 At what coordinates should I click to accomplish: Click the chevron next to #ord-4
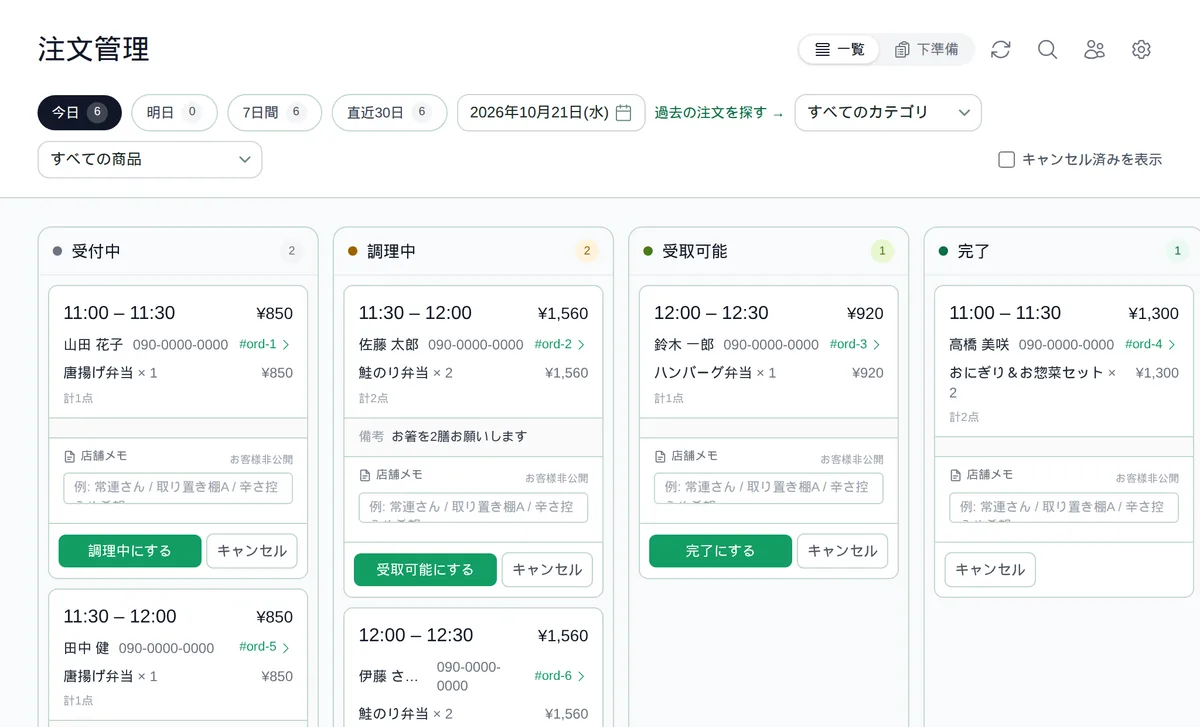(1173, 344)
